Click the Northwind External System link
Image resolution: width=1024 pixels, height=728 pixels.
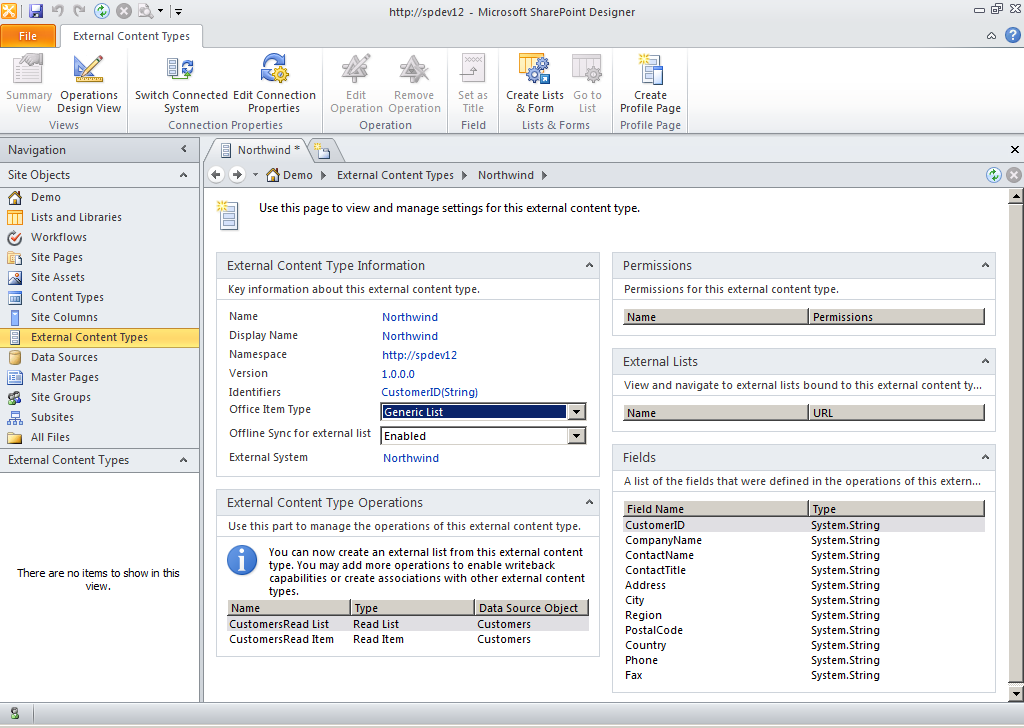[x=411, y=458]
